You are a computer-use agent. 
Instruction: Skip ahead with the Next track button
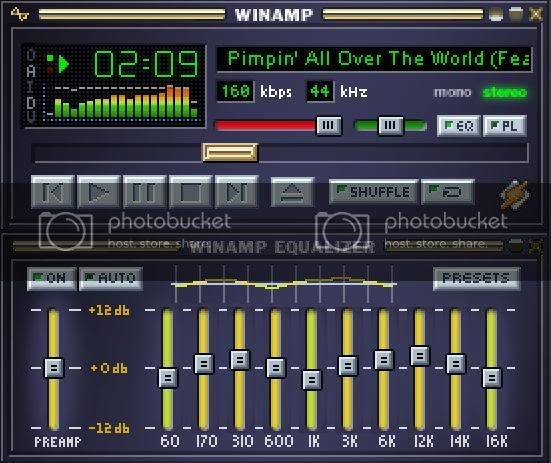coord(237,192)
